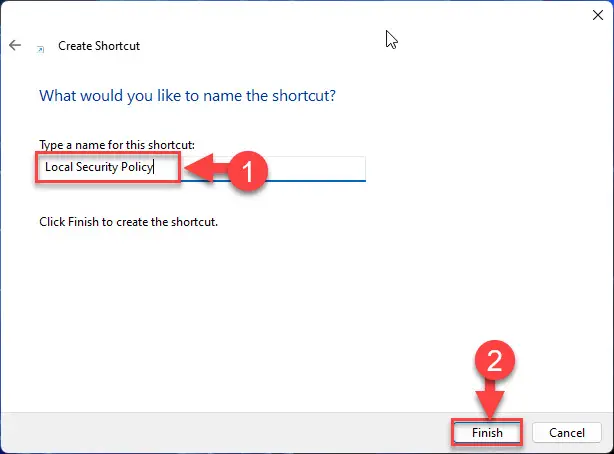Go back using the back arrow
Viewport: 614px width, 454px height.
[15, 45]
